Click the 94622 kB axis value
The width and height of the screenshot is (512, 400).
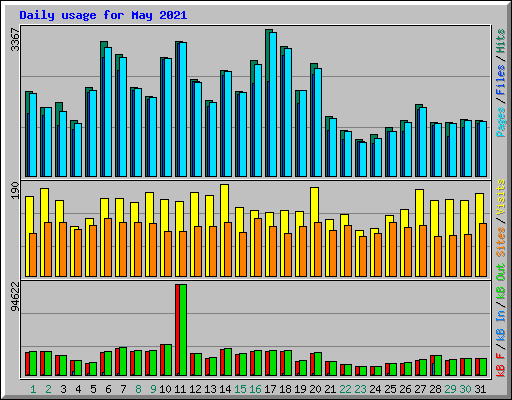pos(15,296)
